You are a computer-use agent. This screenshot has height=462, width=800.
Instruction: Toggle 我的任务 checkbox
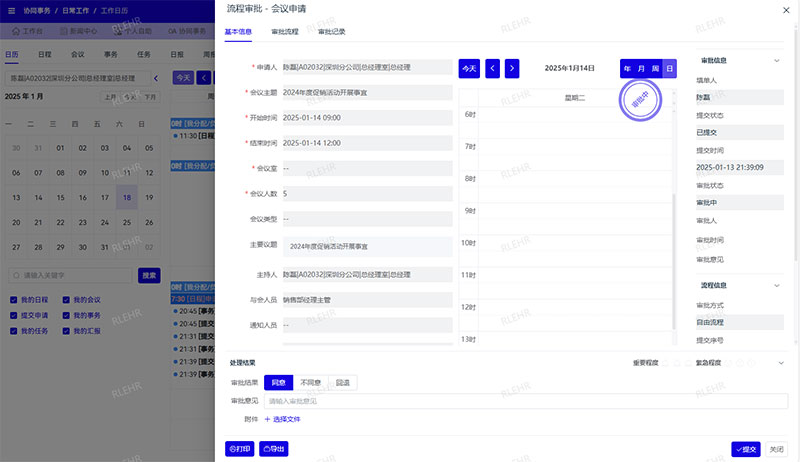pyautogui.click(x=14, y=331)
